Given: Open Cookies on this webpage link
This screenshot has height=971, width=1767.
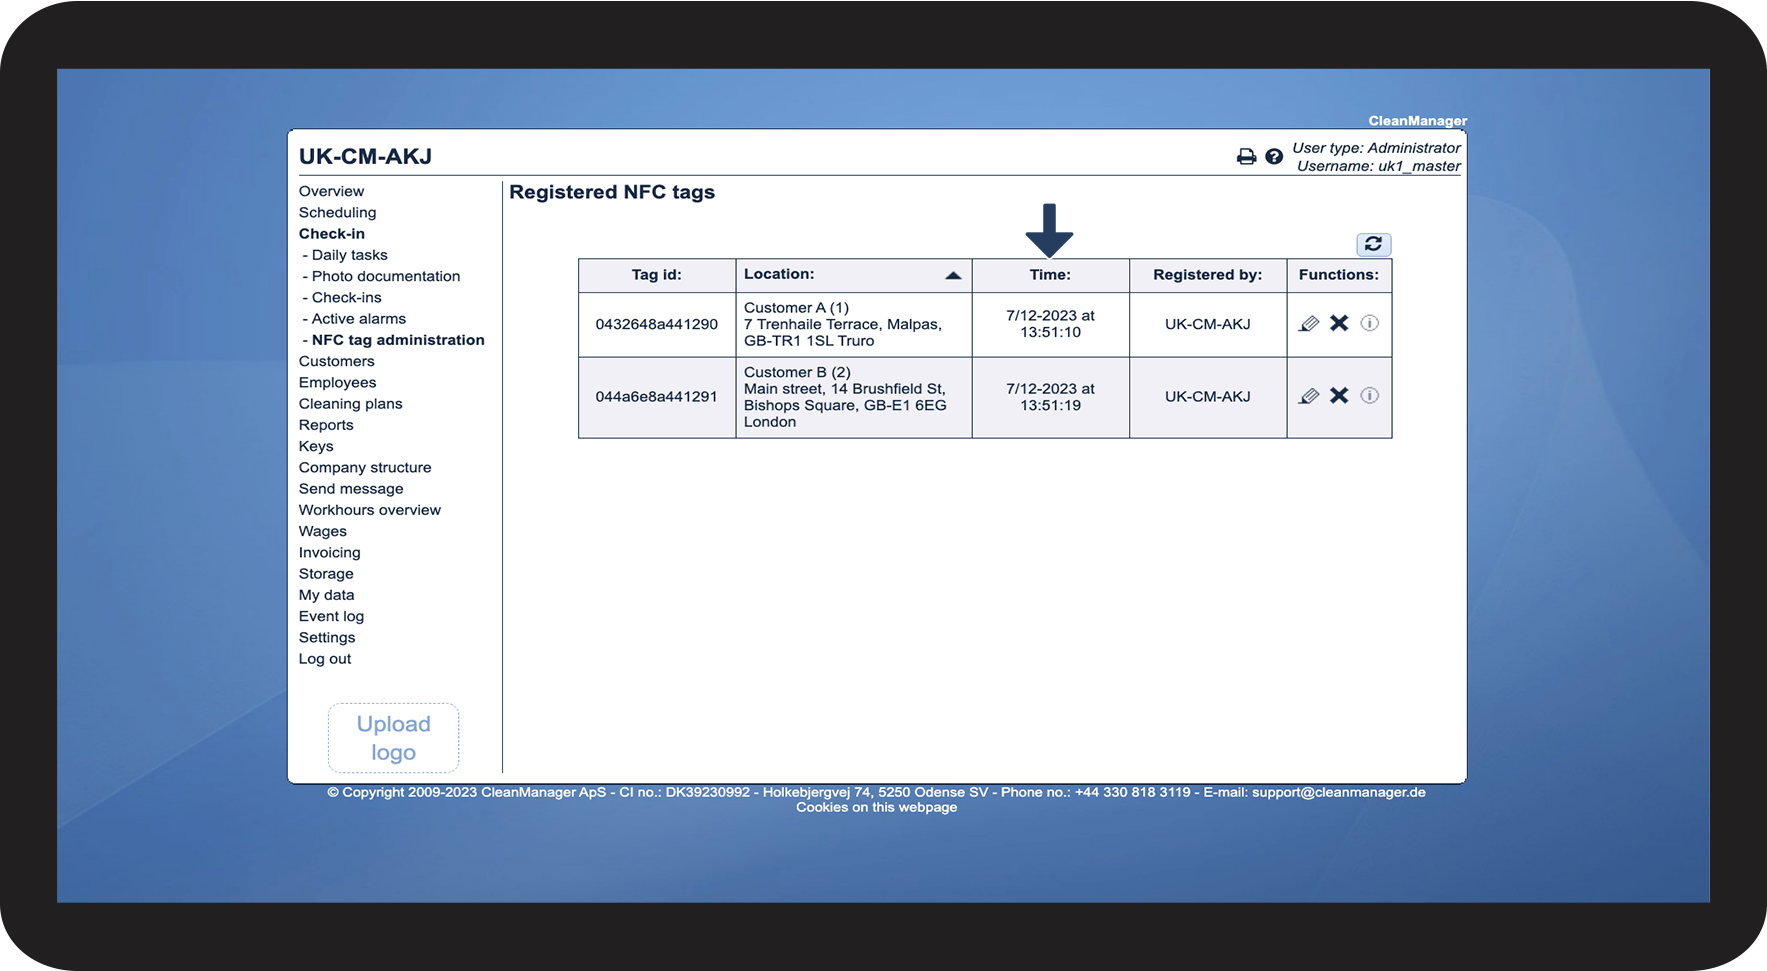Looking at the screenshot, I should tap(876, 808).
